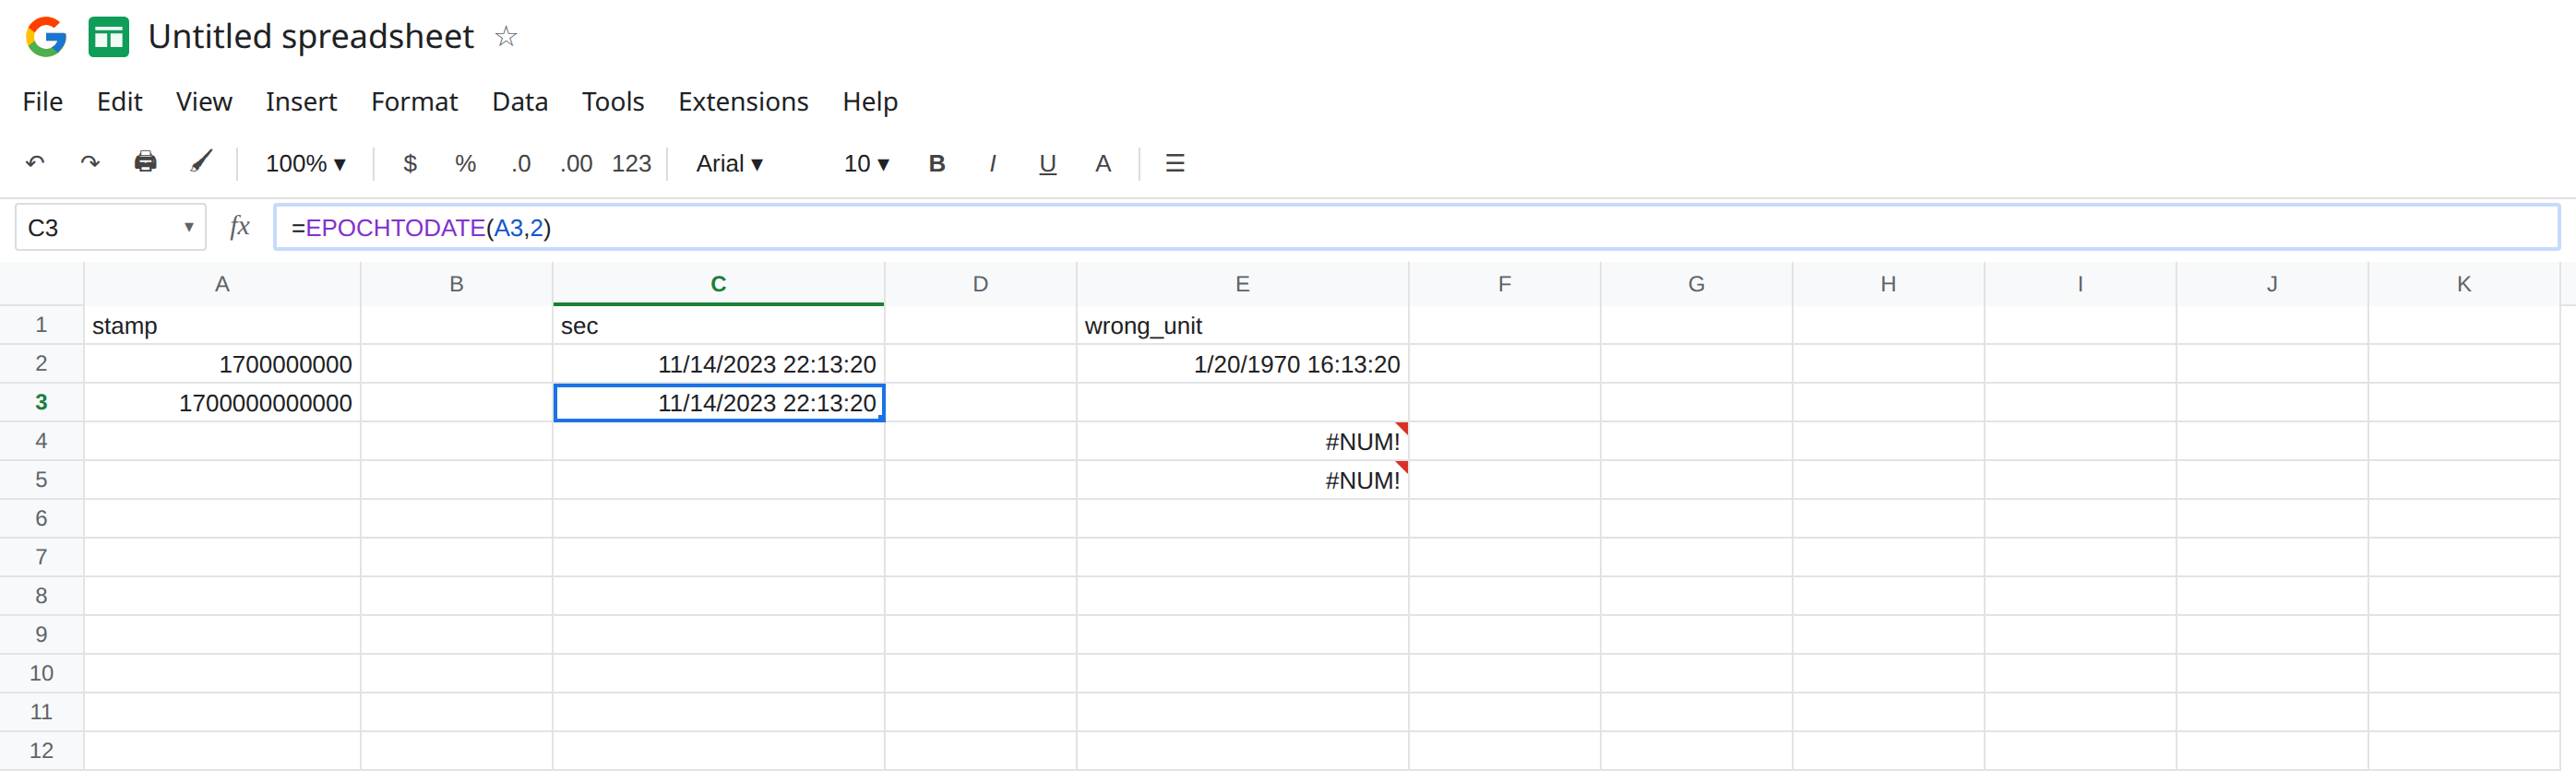Select row 7 header
The width and height of the screenshot is (2576, 782).
click(41, 557)
